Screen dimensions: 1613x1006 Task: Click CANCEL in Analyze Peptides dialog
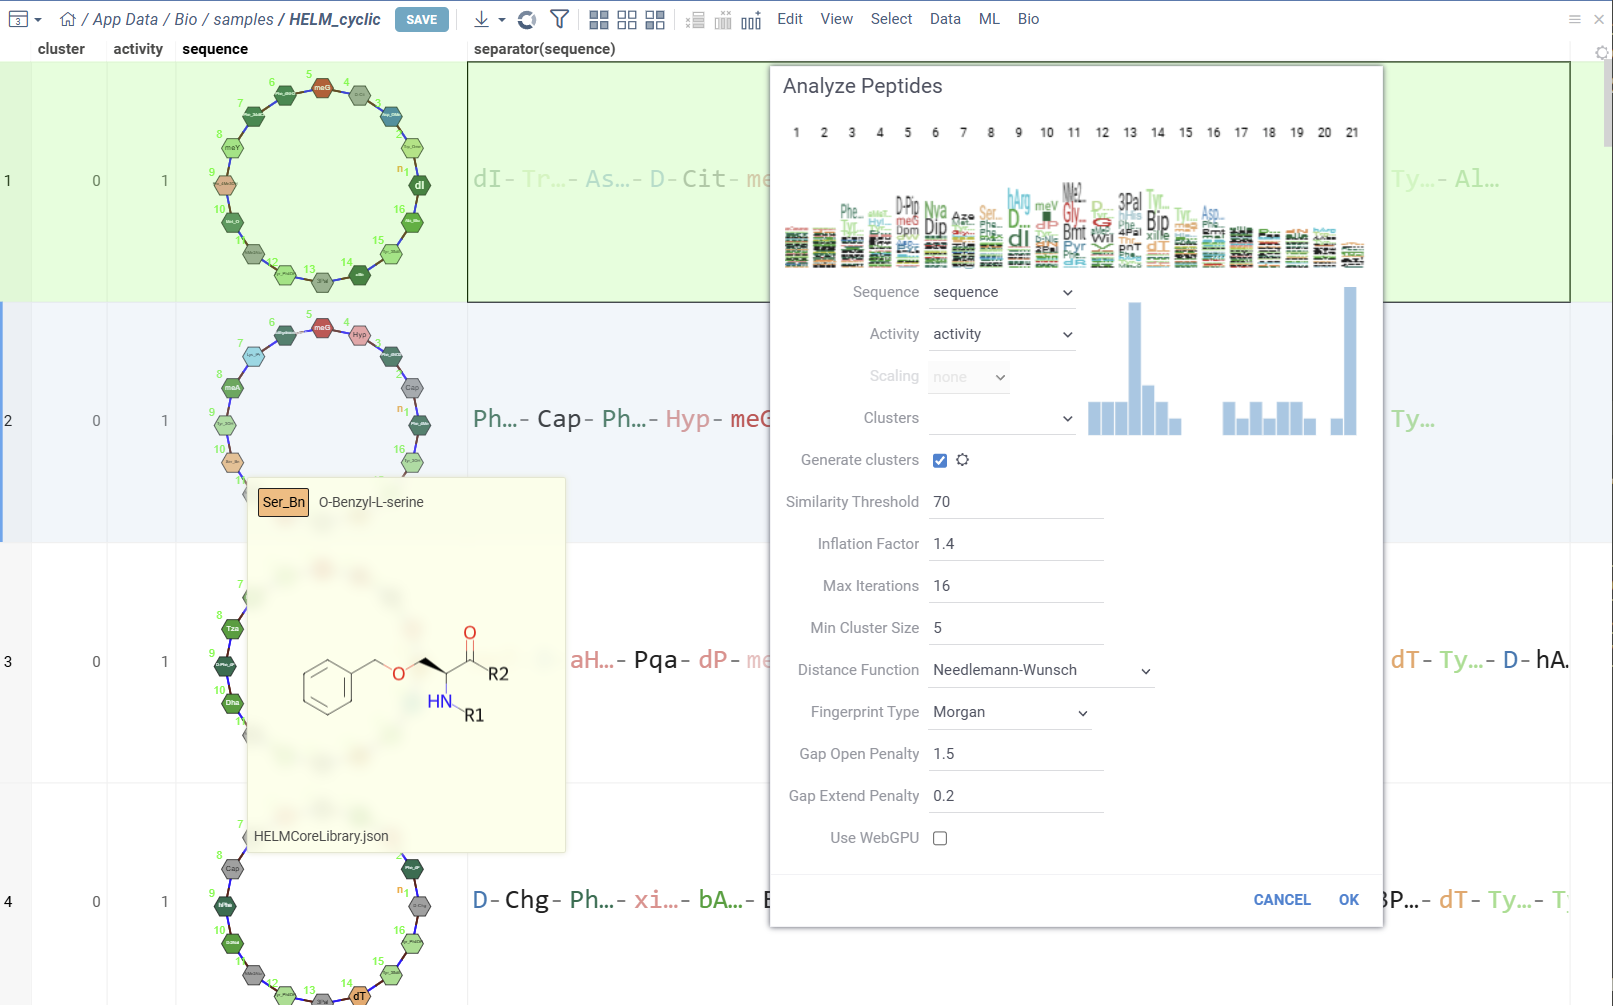(1281, 899)
